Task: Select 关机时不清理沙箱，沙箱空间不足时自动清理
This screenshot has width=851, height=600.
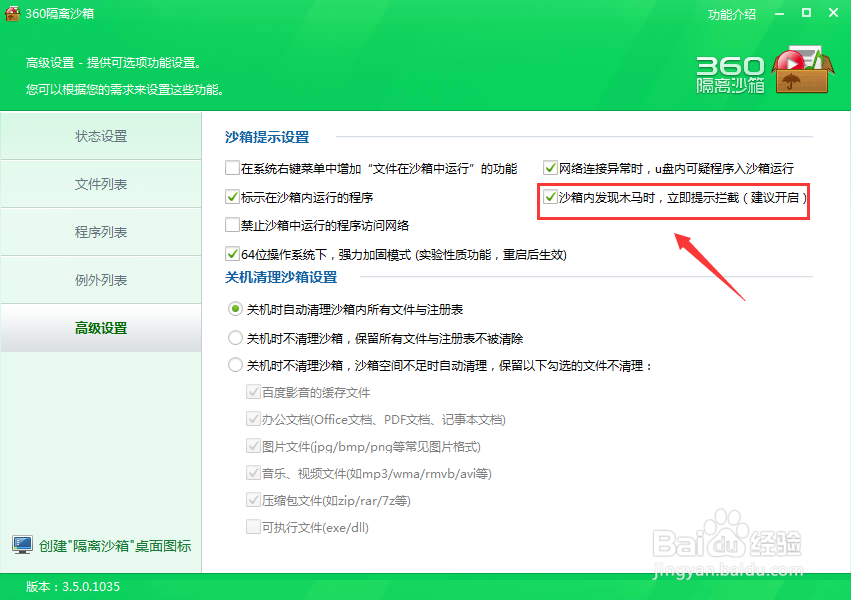Action: coord(235,365)
